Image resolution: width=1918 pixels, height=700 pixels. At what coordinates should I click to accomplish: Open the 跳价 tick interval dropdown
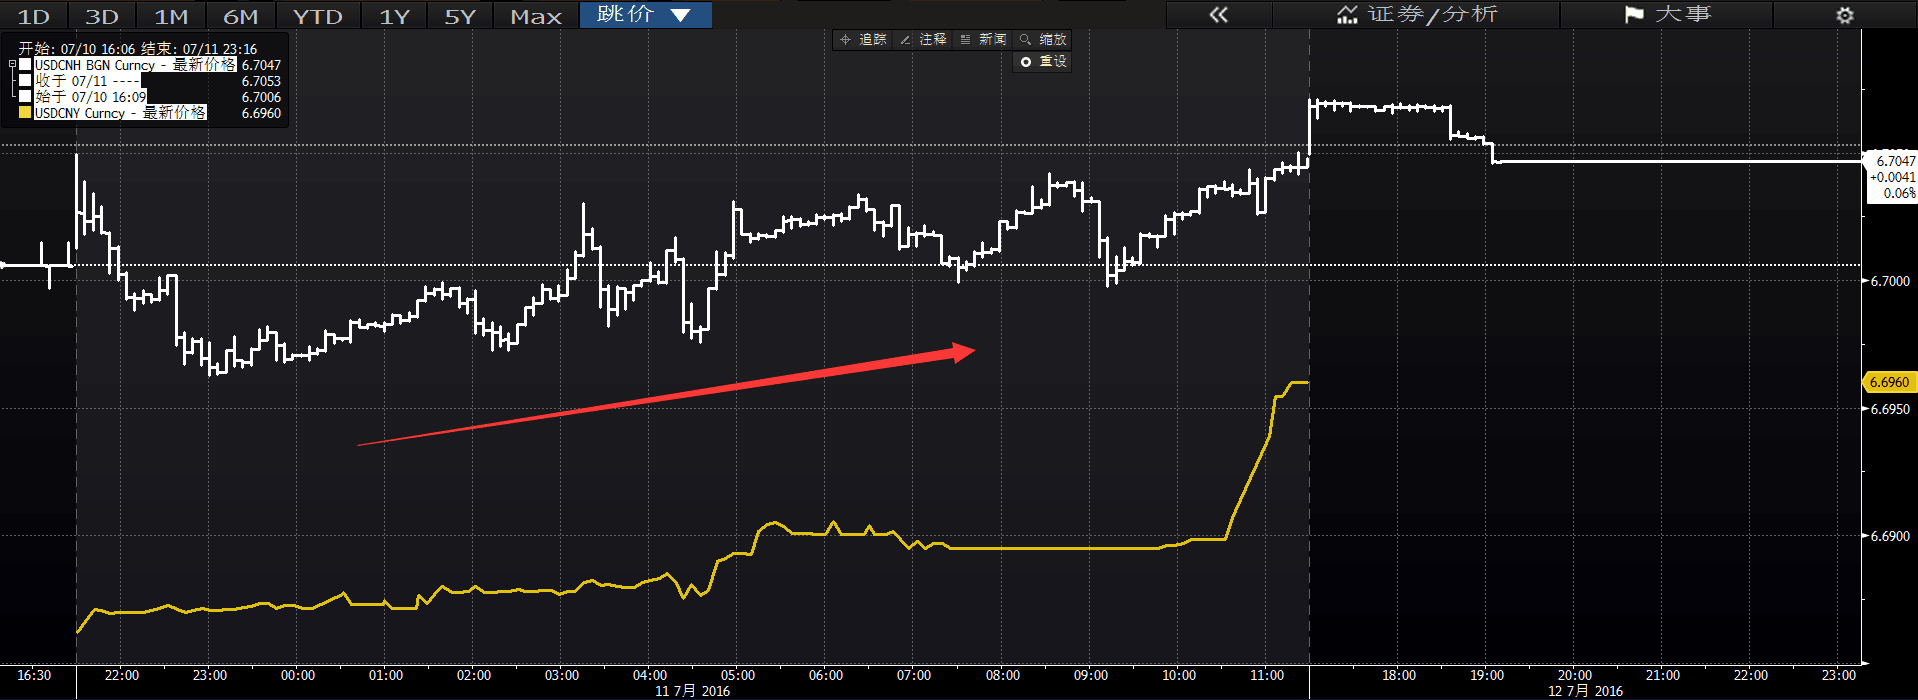coord(645,15)
